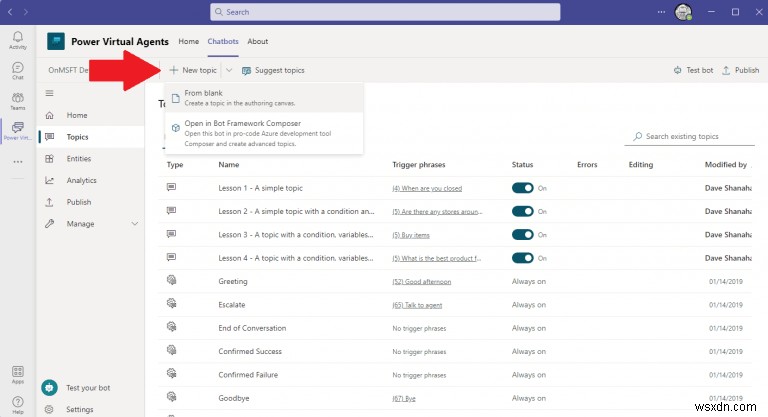
Task: Click the Publish upload toolbar icon
Action: pos(726,70)
